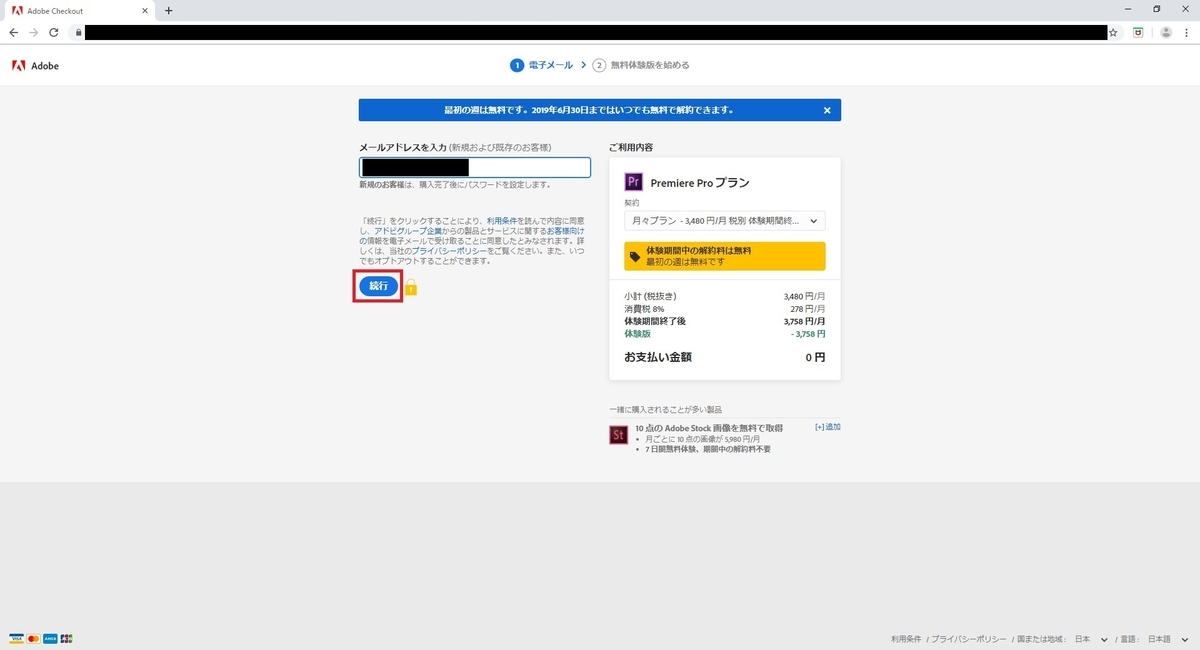Open the 月々プラン contract dropdown

725,221
